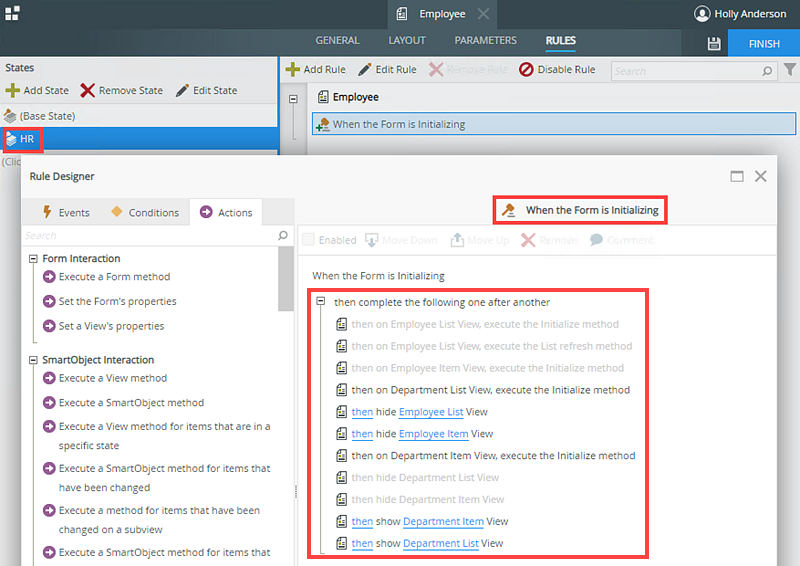Toggle the Enabled checkbox
The image size is (800, 566).
[309, 240]
